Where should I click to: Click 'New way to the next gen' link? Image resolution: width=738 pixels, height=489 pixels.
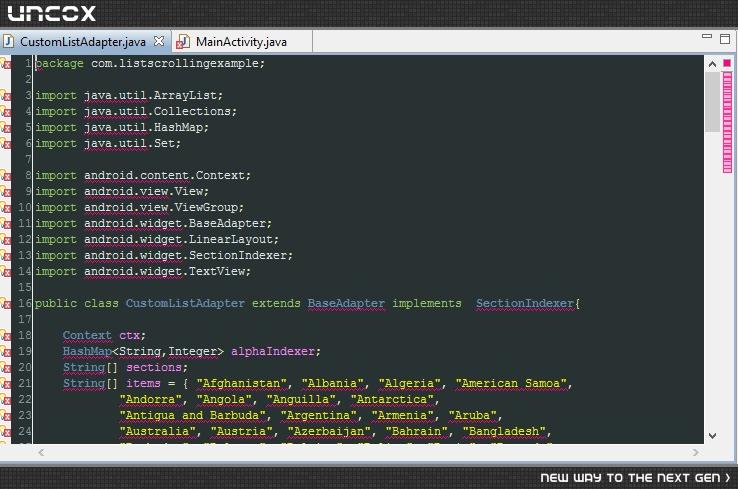click(635, 478)
